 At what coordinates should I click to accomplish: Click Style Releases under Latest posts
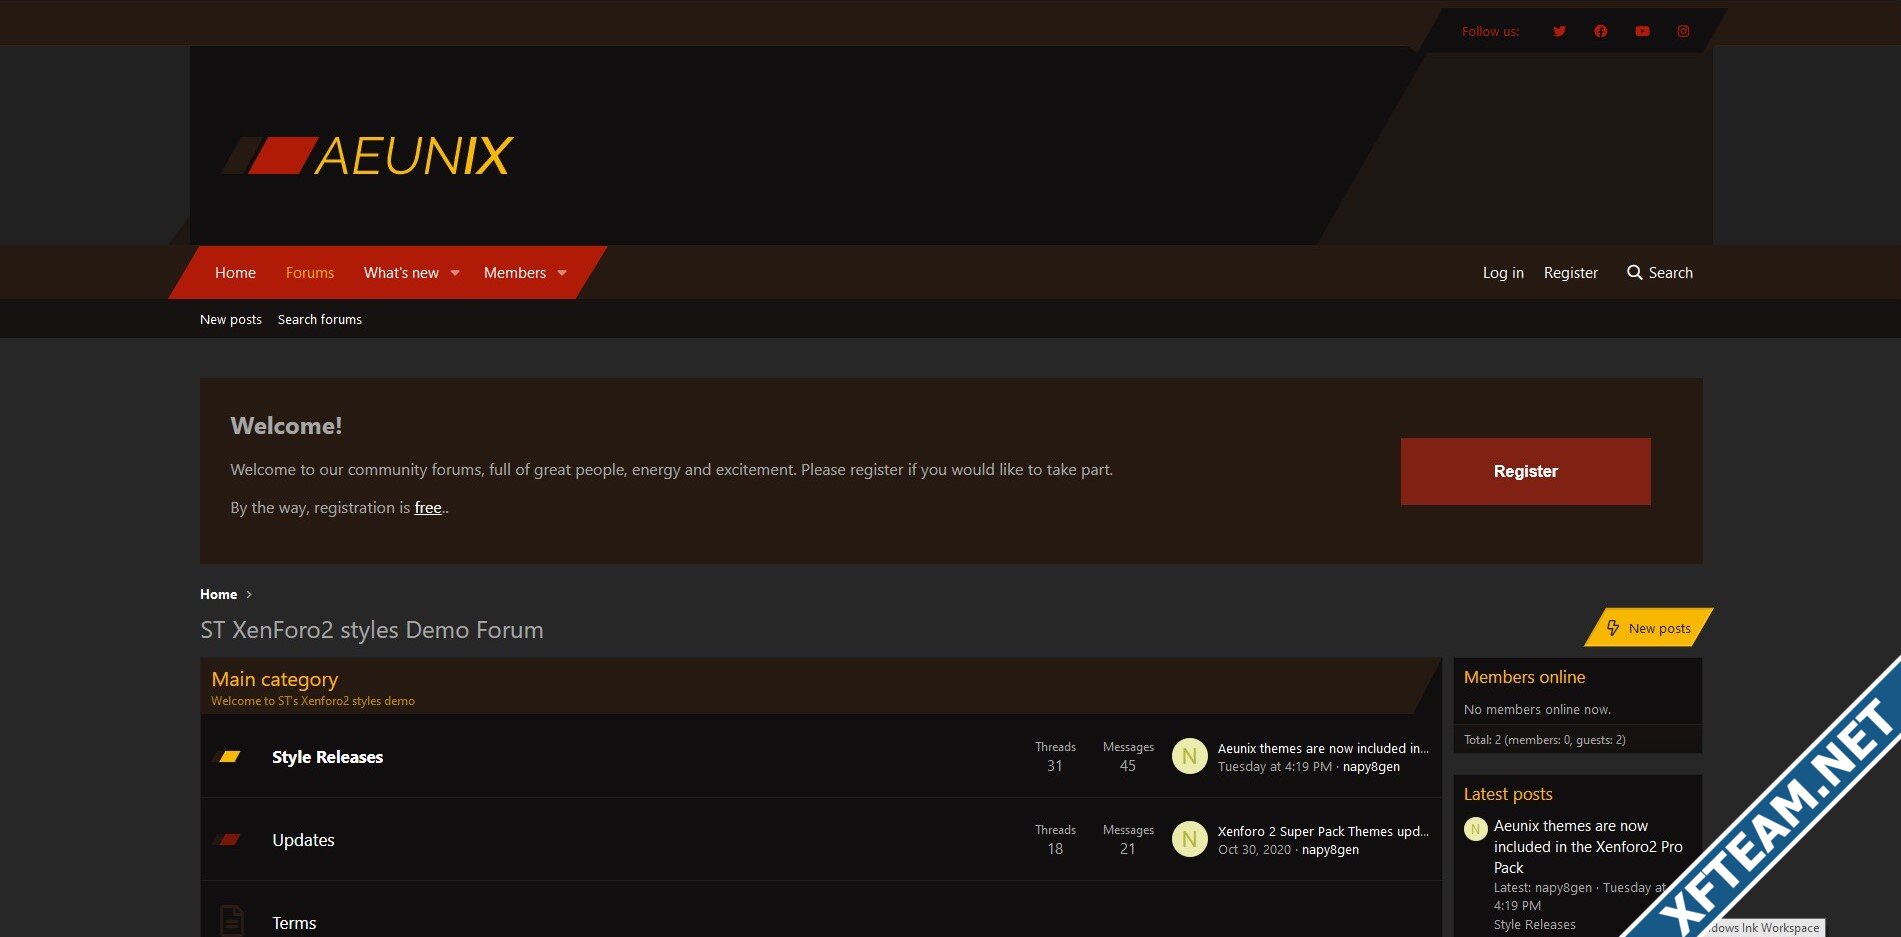tap(1534, 925)
